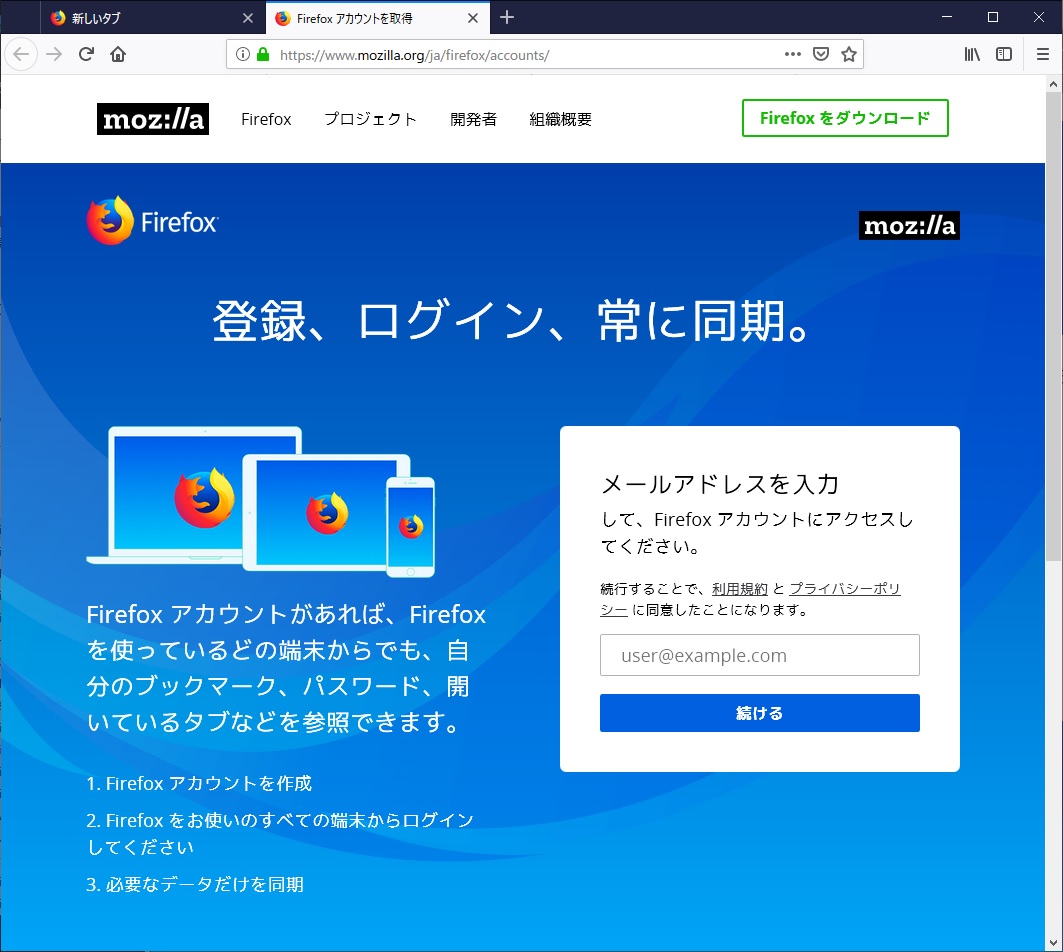Open the Library icon in toolbar

(x=972, y=55)
